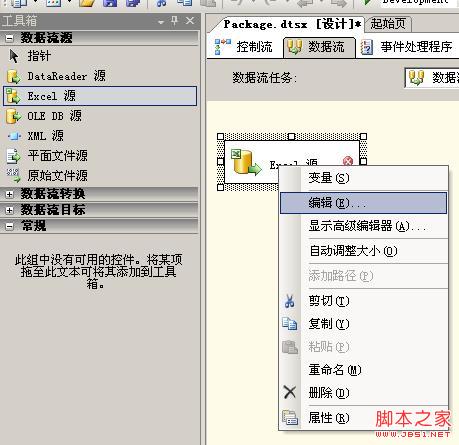This screenshot has height=445, width=459.
Task: Select the Excel 源 toolbox item
Action: pyautogui.click(x=100, y=96)
